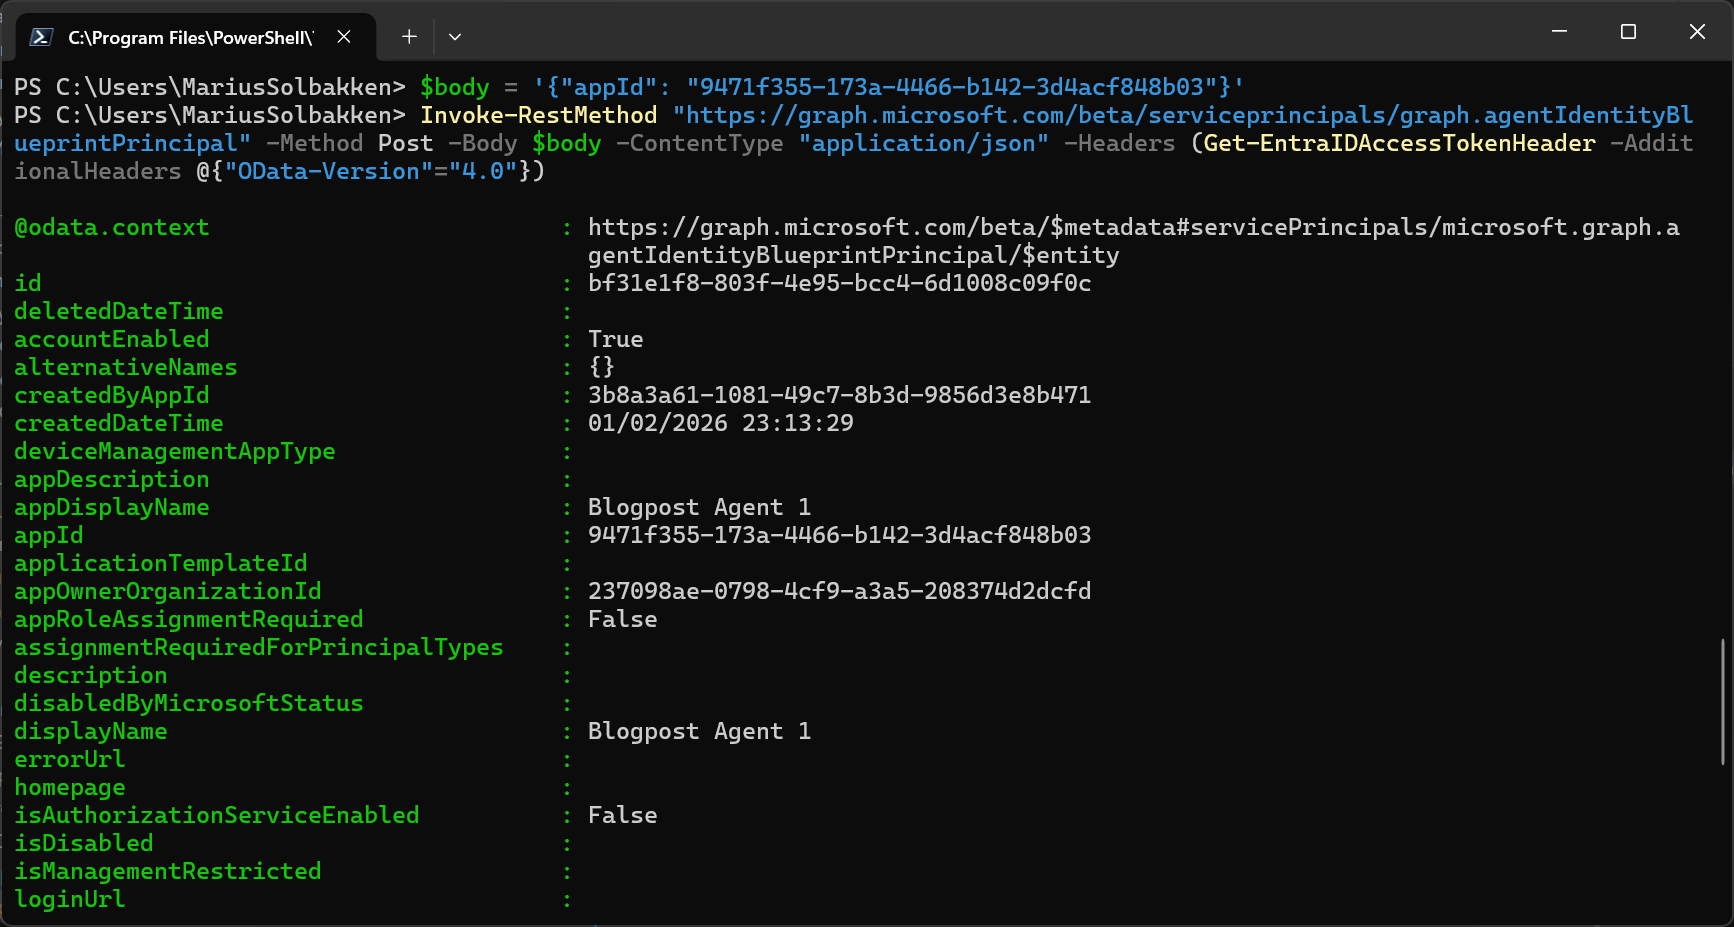Screen dimensions: 1734x927
Task: Click the createdByAppId GUID value
Action: point(839,396)
